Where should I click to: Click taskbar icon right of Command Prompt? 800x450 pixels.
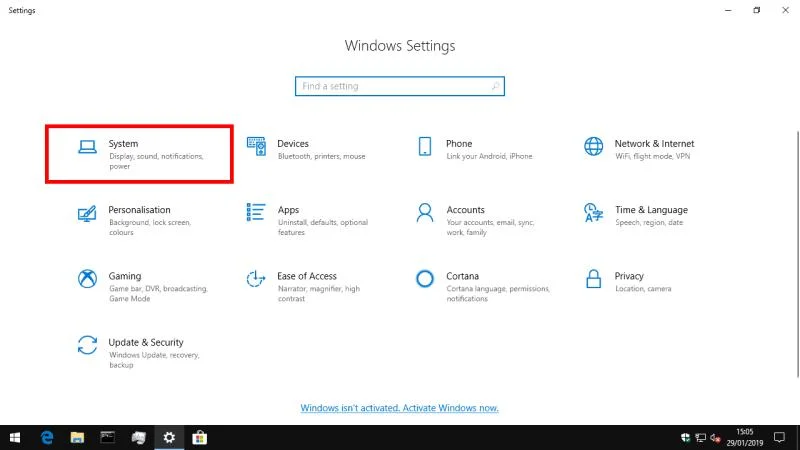pyautogui.click(x=138, y=438)
